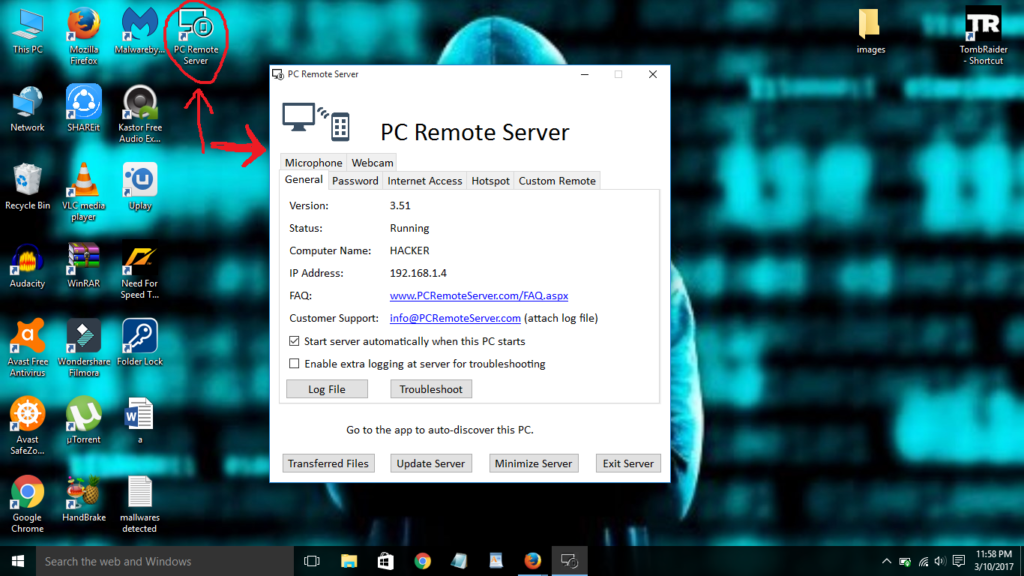Open the Internet Access tab
The height and width of the screenshot is (576, 1024).
(424, 181)
